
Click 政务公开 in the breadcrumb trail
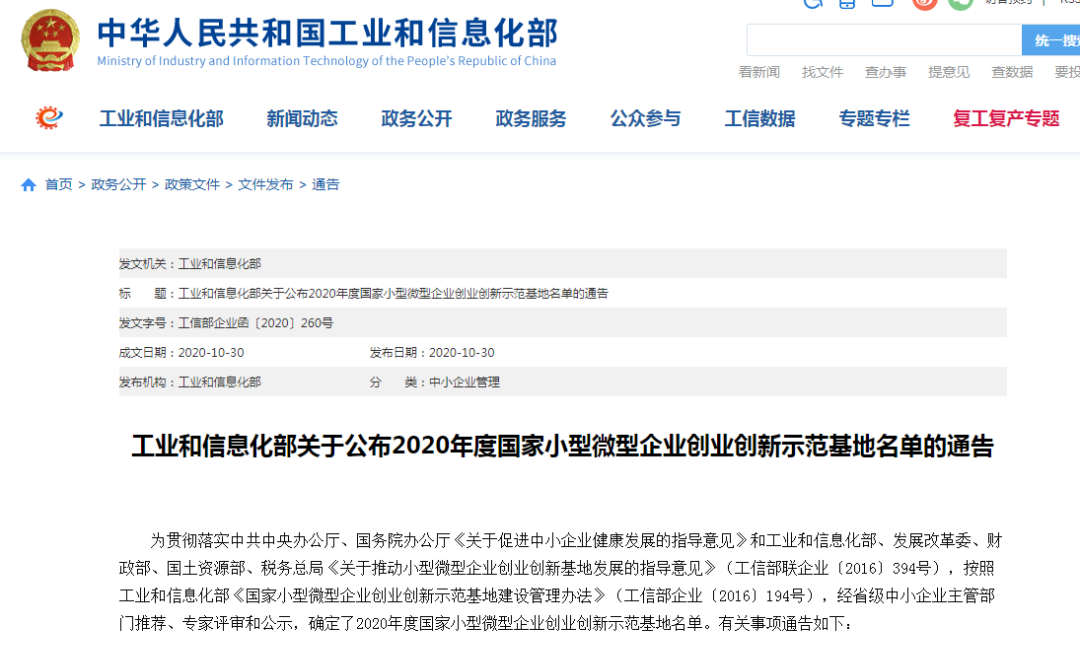118,185
